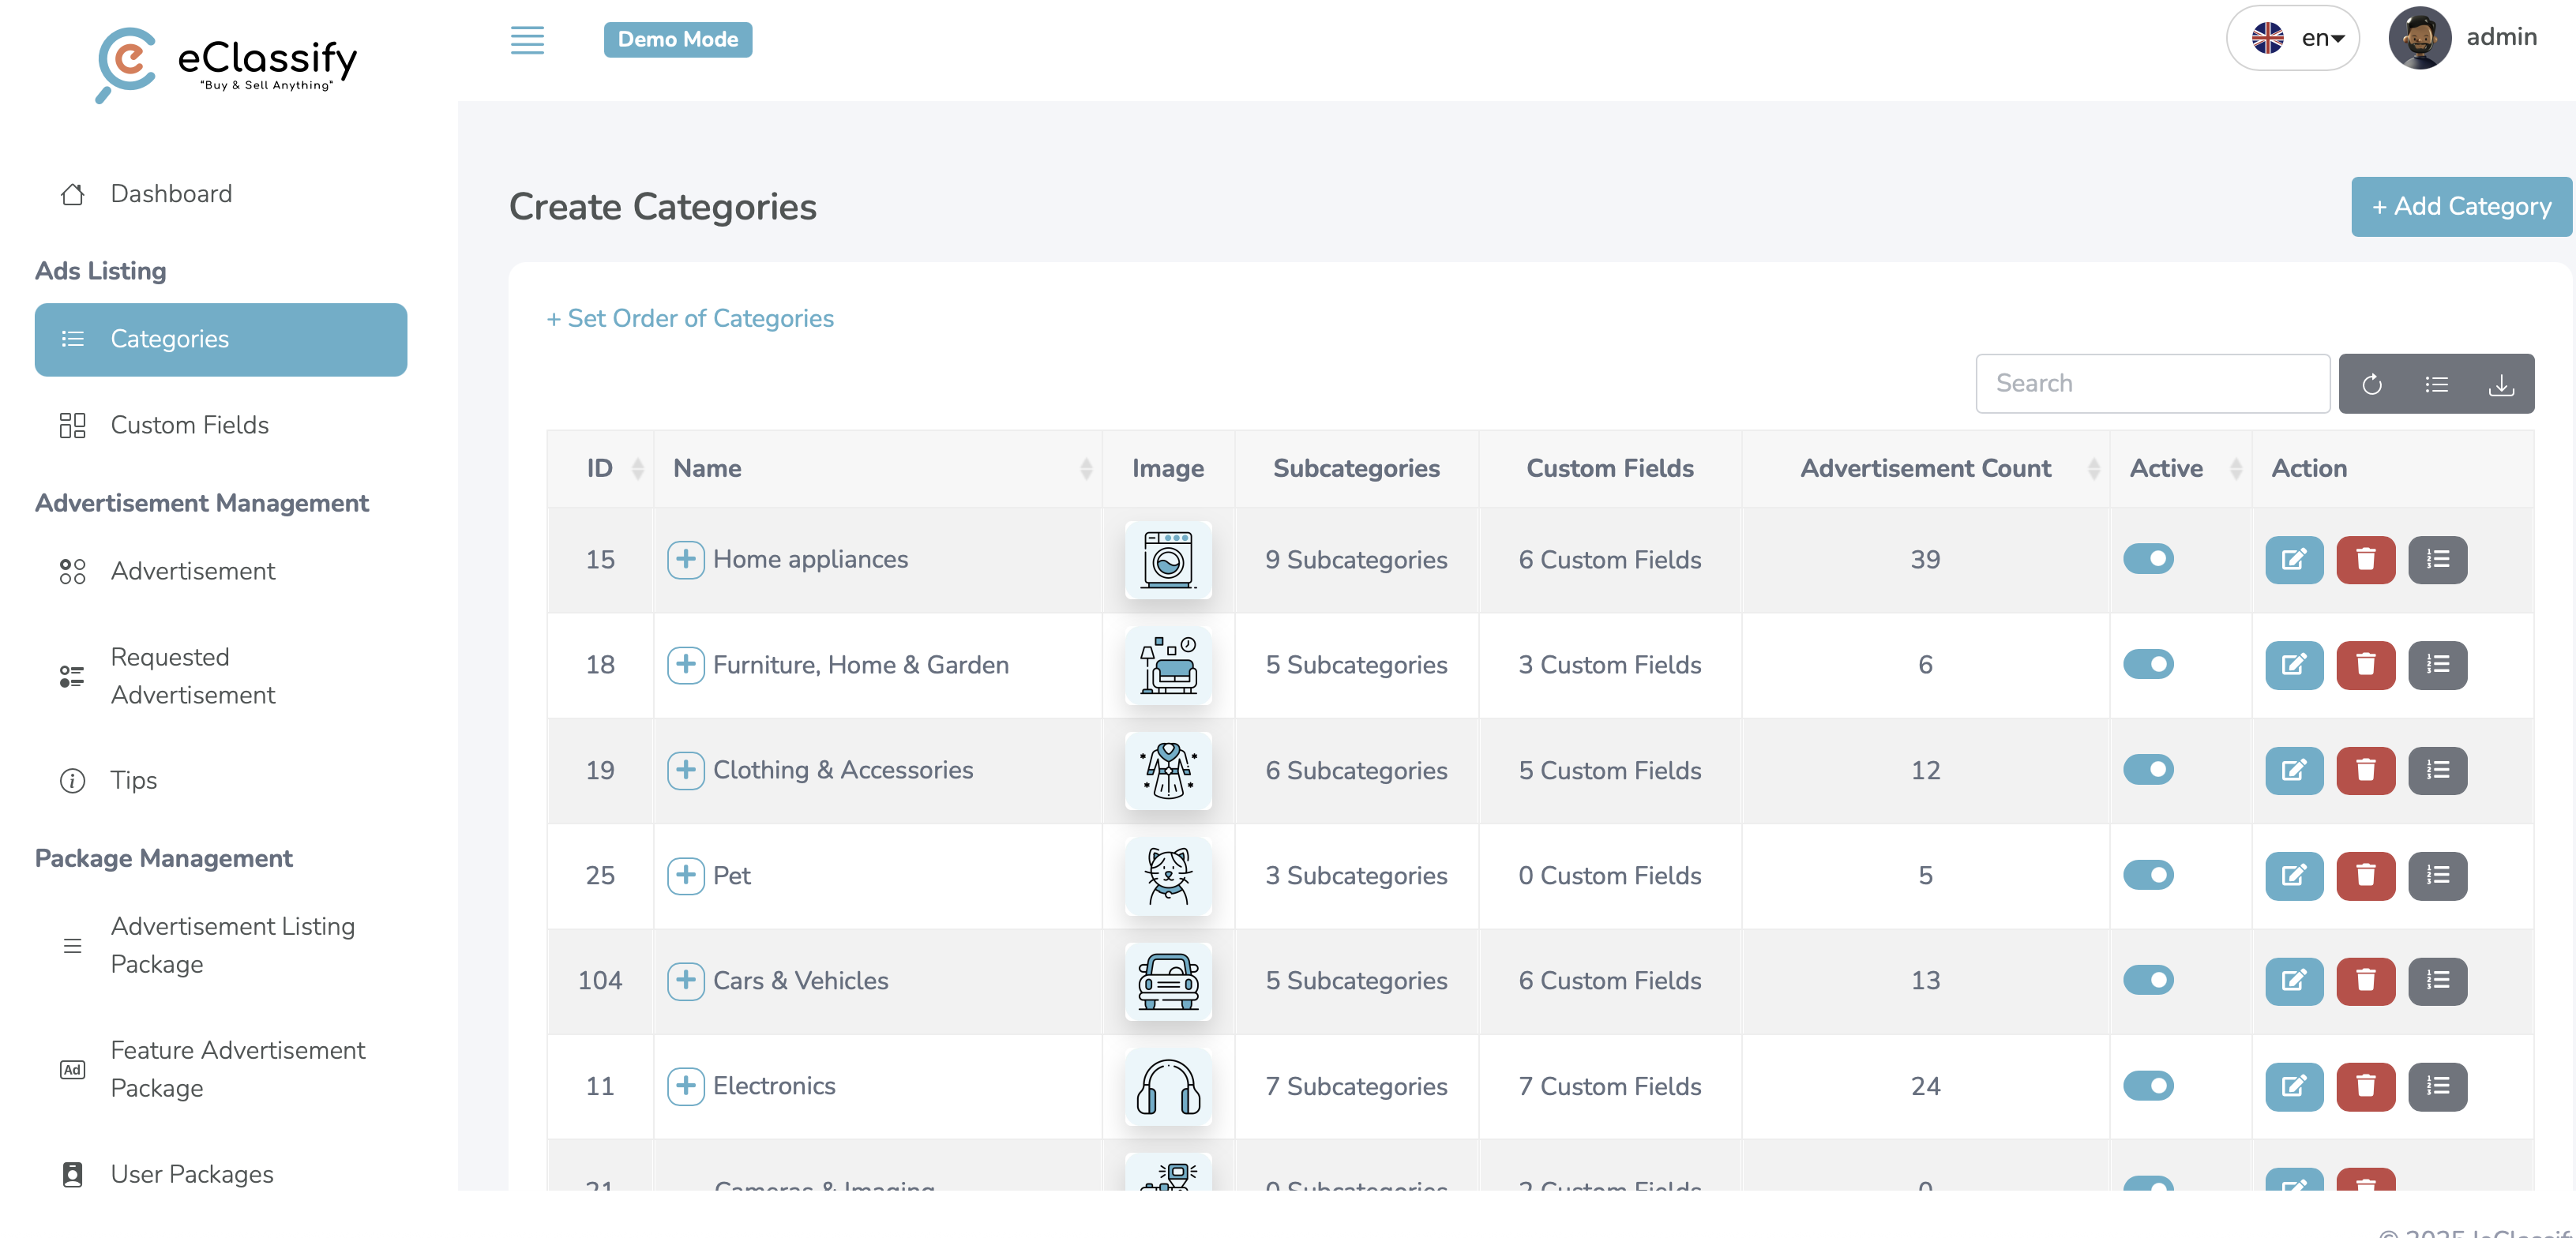
Task: Expand Furniture, Home & Garden subcategories
Action: click(685, 664)
